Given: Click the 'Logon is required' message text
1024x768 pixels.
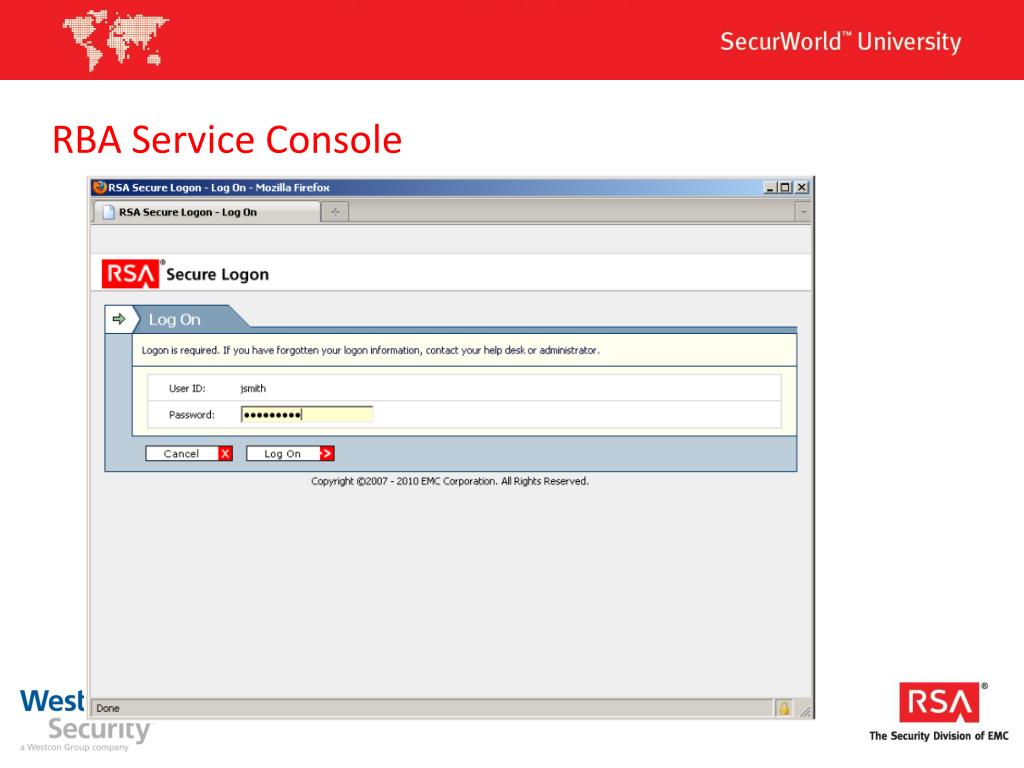Looking at the screenshot, I should pyautogui.click(x=370, y=351).
